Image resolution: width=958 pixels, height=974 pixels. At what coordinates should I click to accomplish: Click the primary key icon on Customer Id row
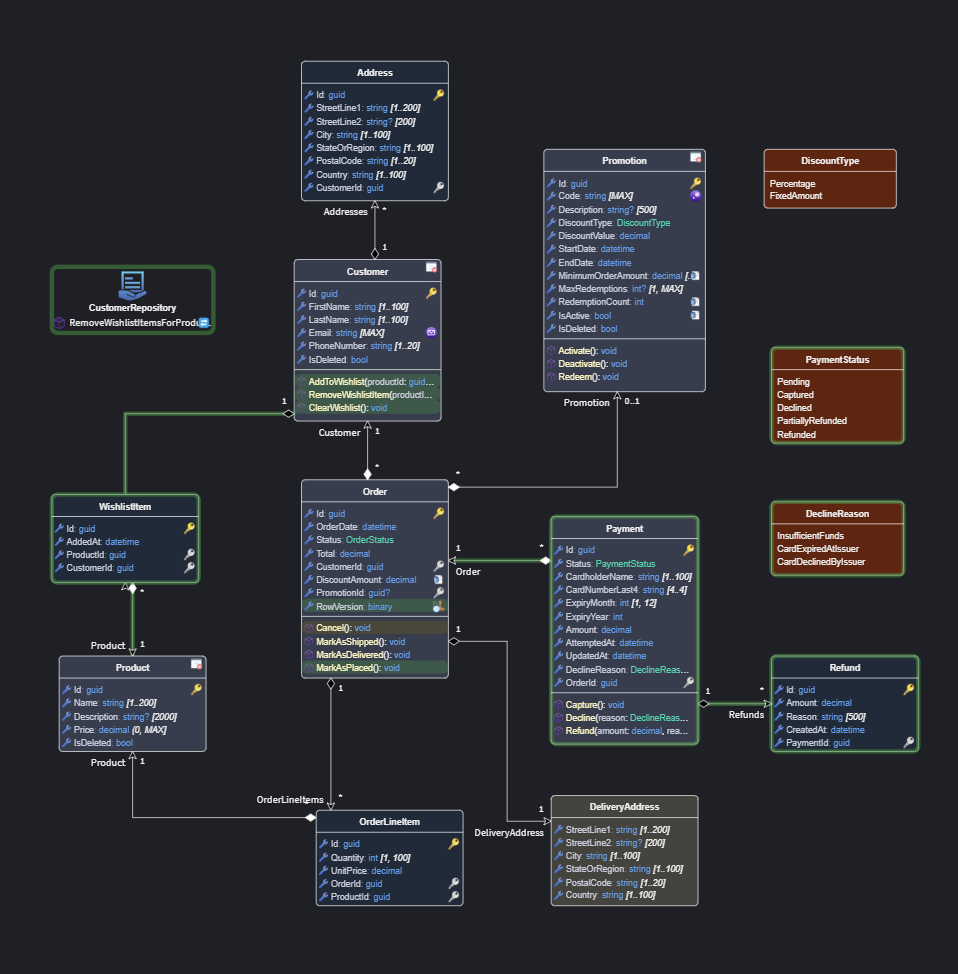431,293
